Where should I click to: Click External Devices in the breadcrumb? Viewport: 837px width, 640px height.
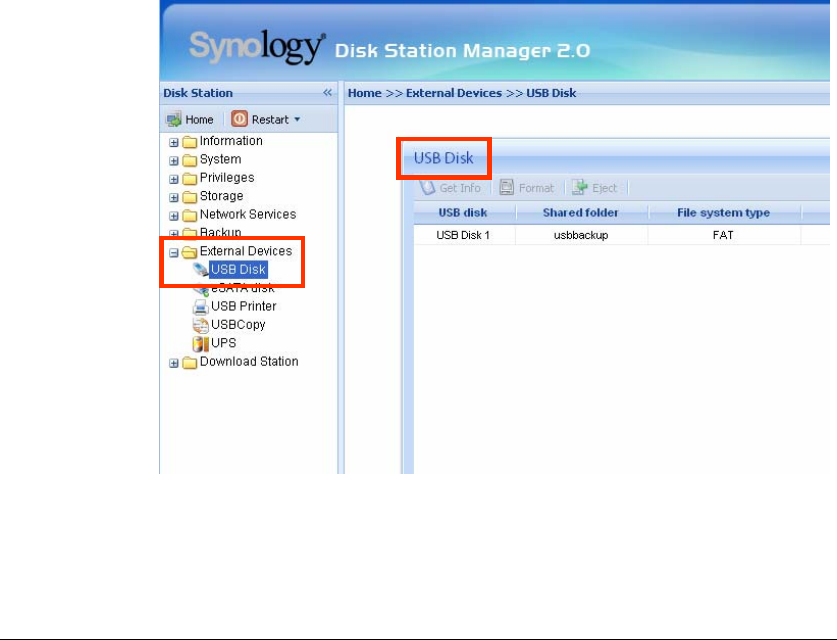[x=454, y=93]
